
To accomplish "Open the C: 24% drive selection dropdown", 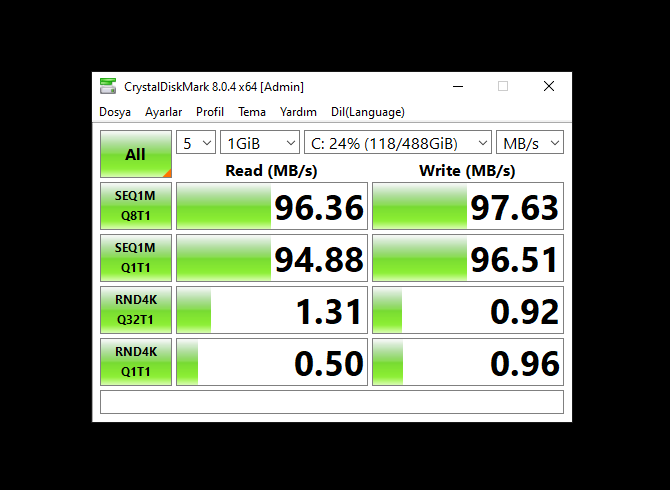I will pos(398,143).
